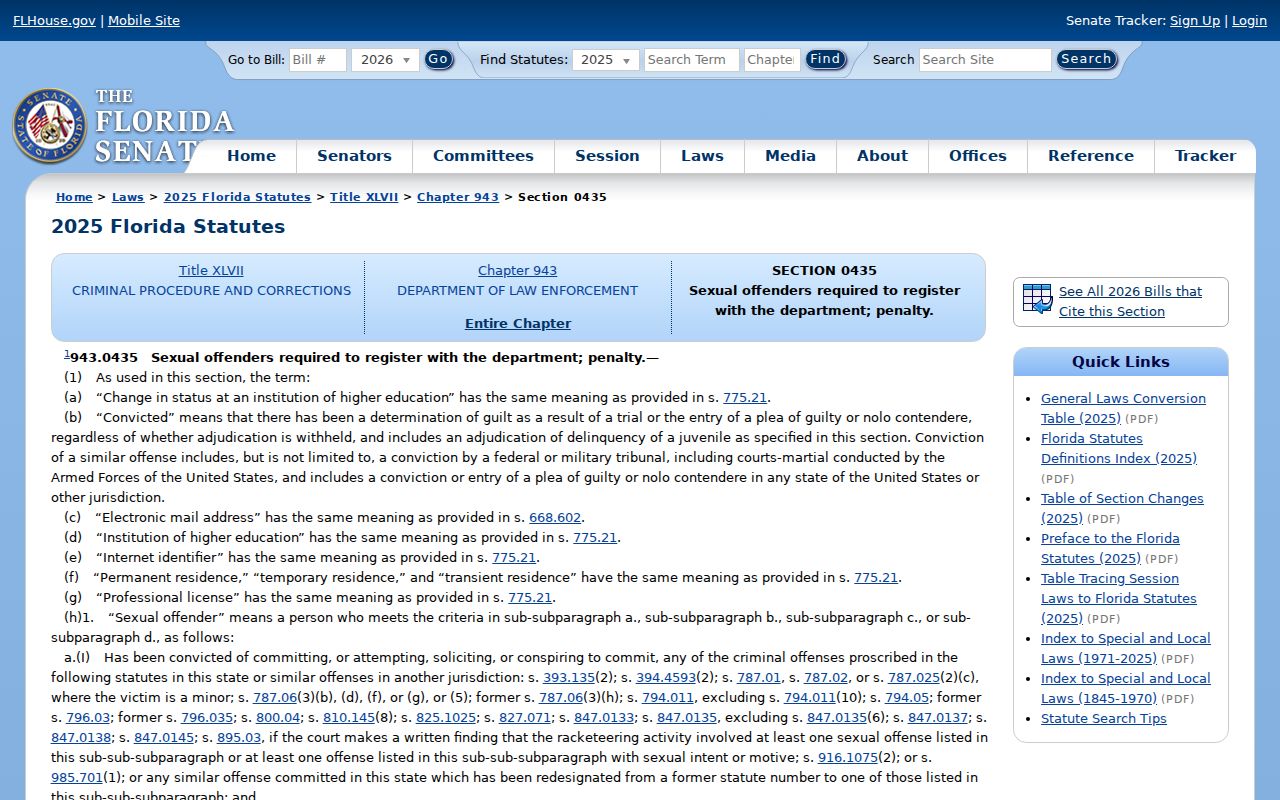Open the Home menu tab
1280x800 pixels.
251,156
